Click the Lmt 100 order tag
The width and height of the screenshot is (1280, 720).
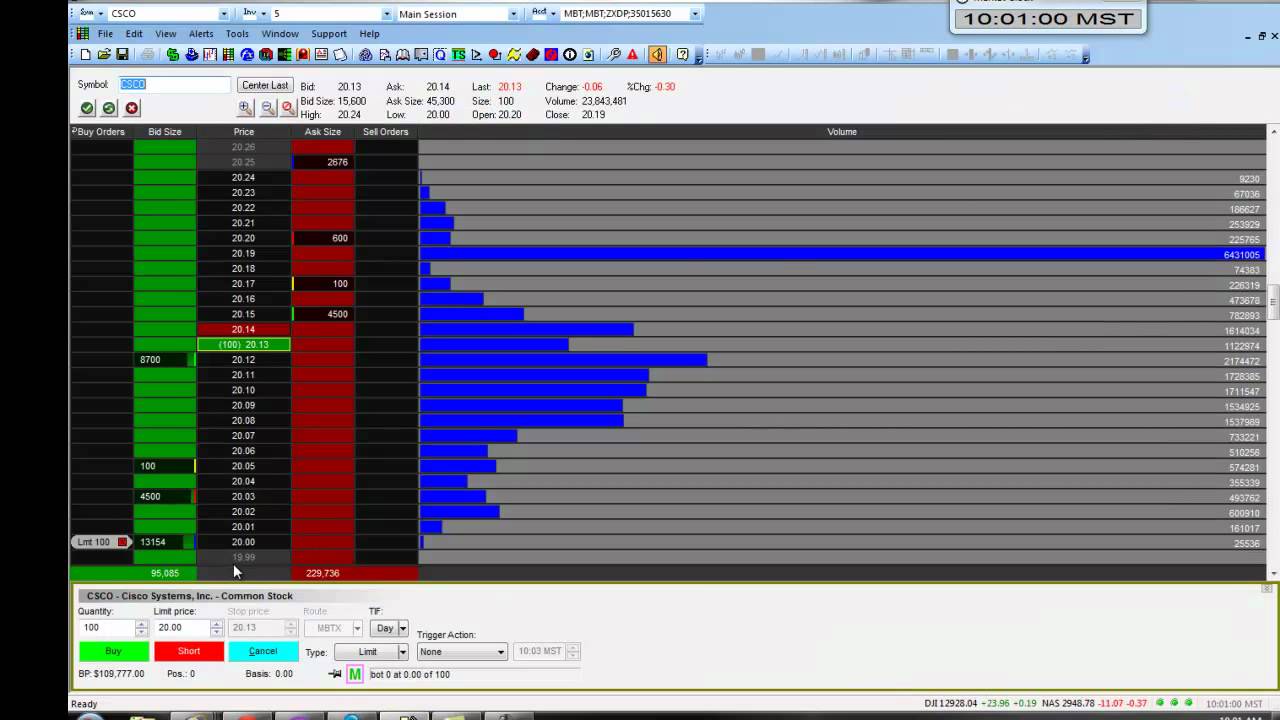coord(101,542)
